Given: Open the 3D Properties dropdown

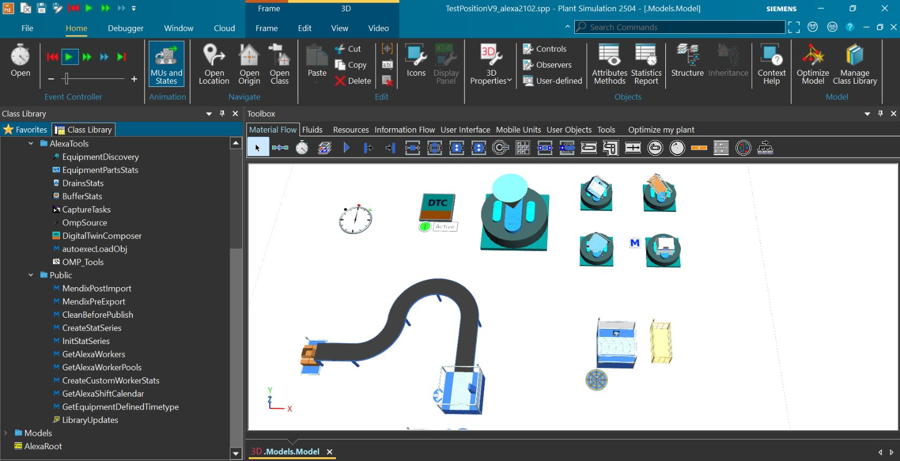Looking at the screenshot, I should (491, 64).
